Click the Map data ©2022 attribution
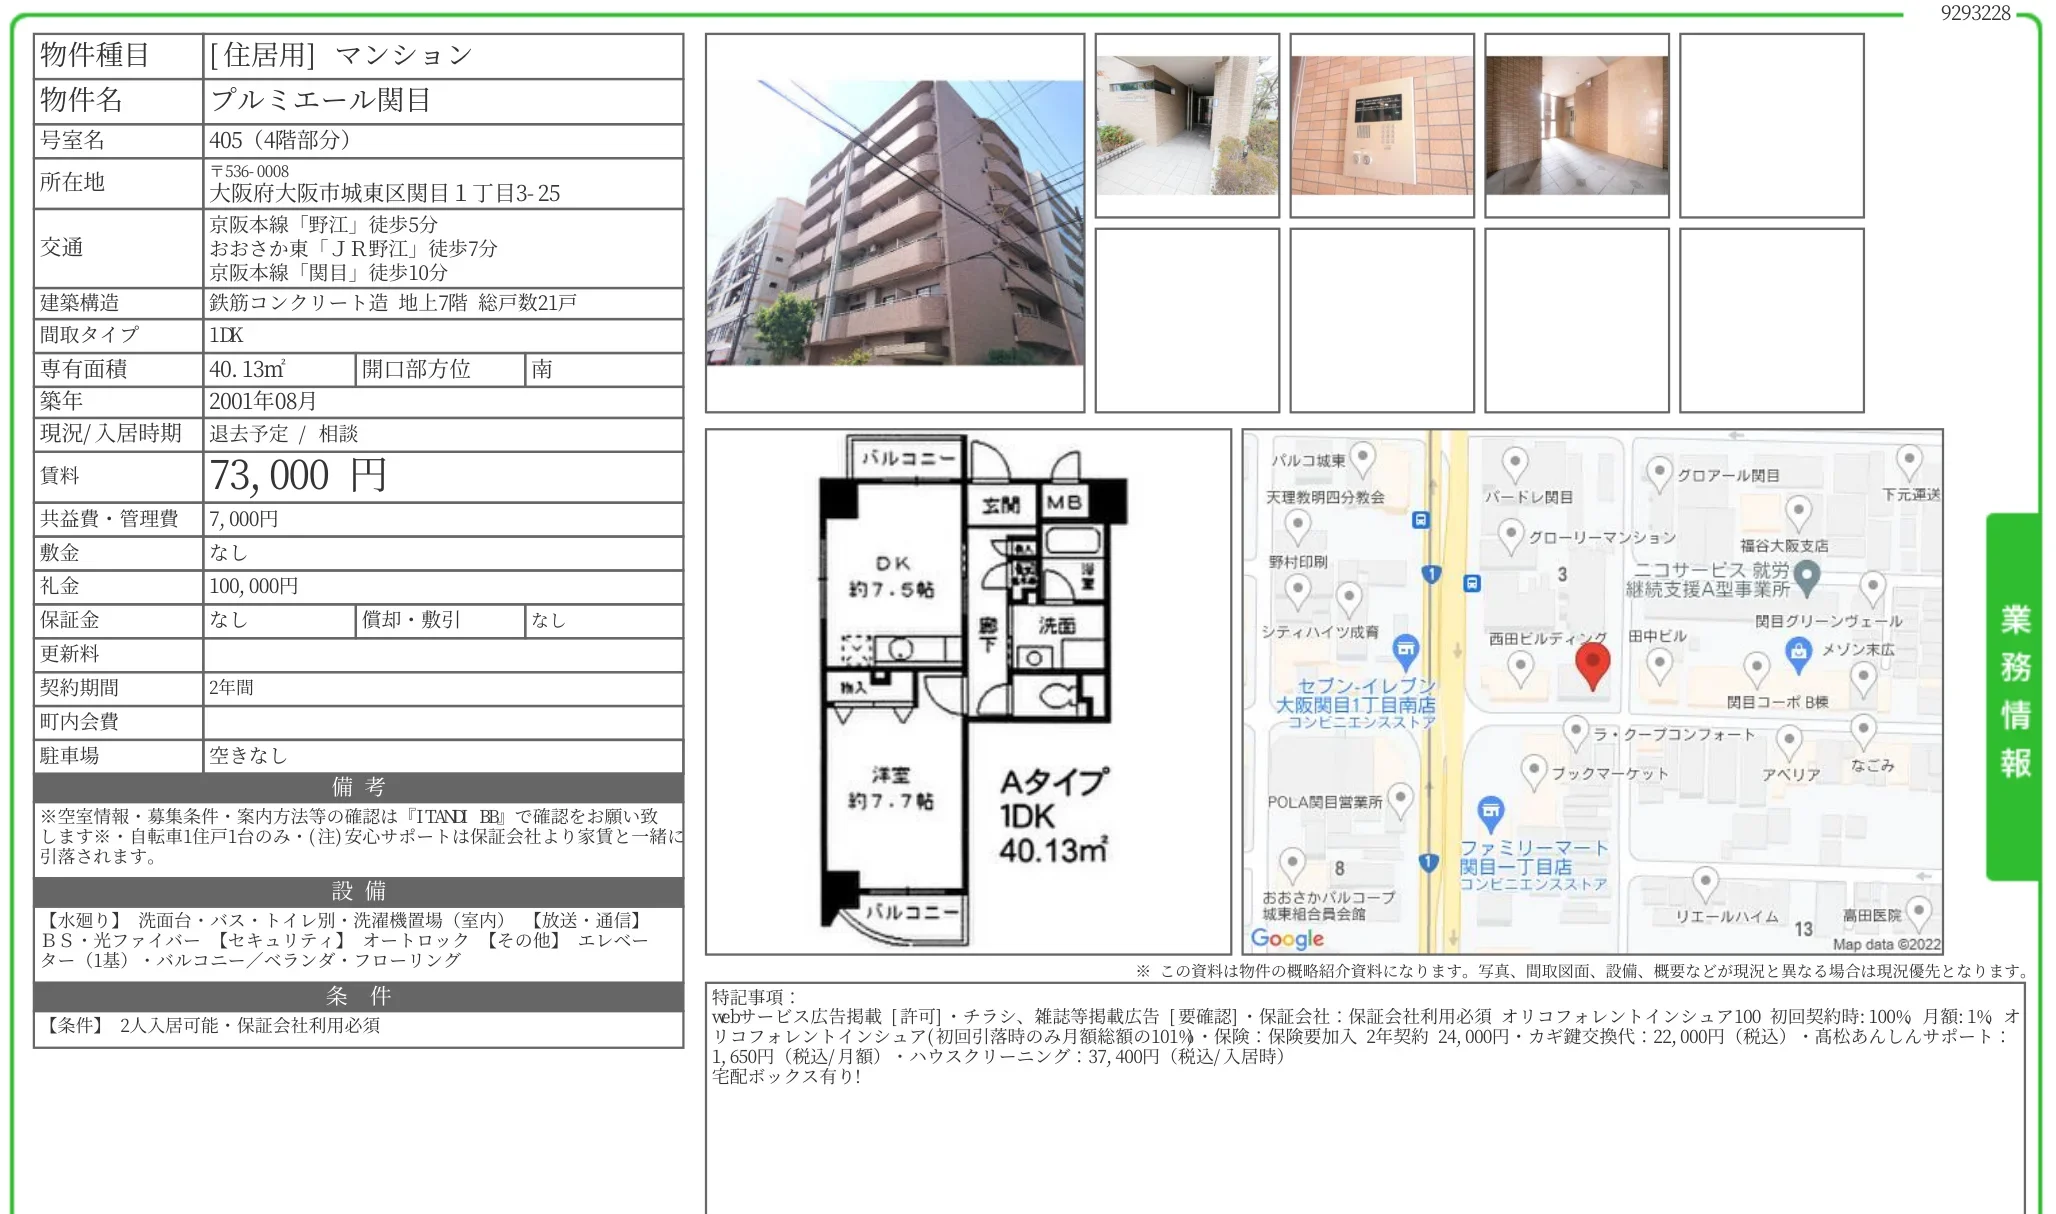This screenshot has height=1214, width=2056. click(x=1885, y=944)
